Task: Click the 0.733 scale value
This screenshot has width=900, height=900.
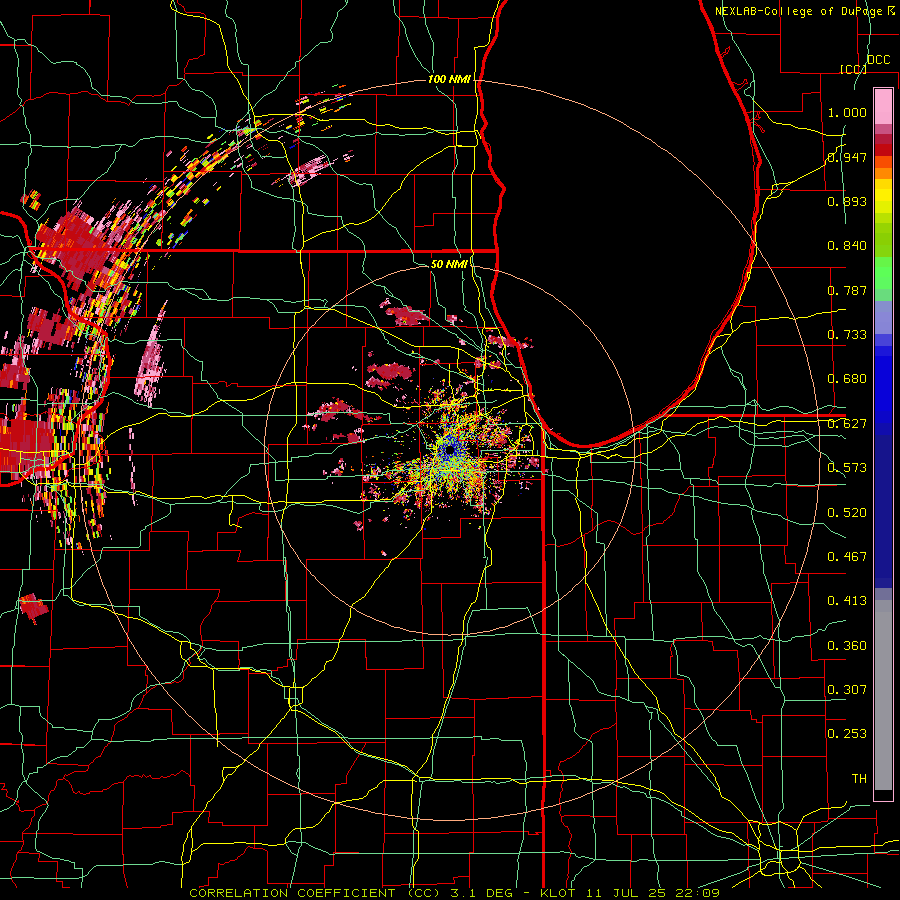Action: 847,335
